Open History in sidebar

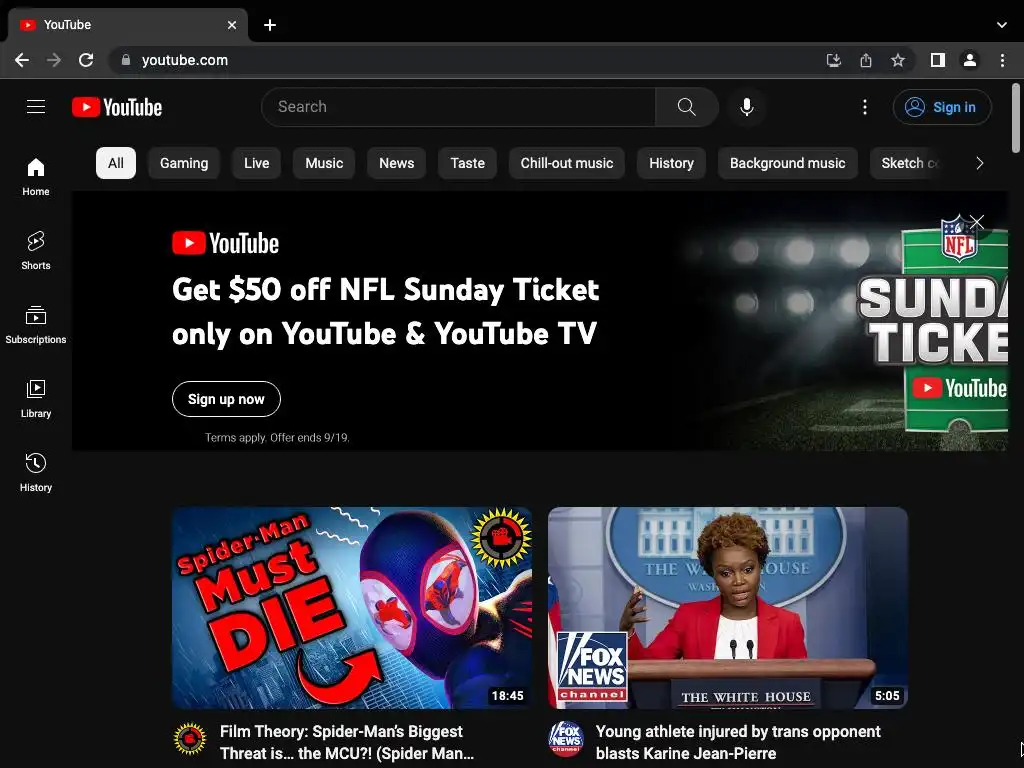point(36,472)
